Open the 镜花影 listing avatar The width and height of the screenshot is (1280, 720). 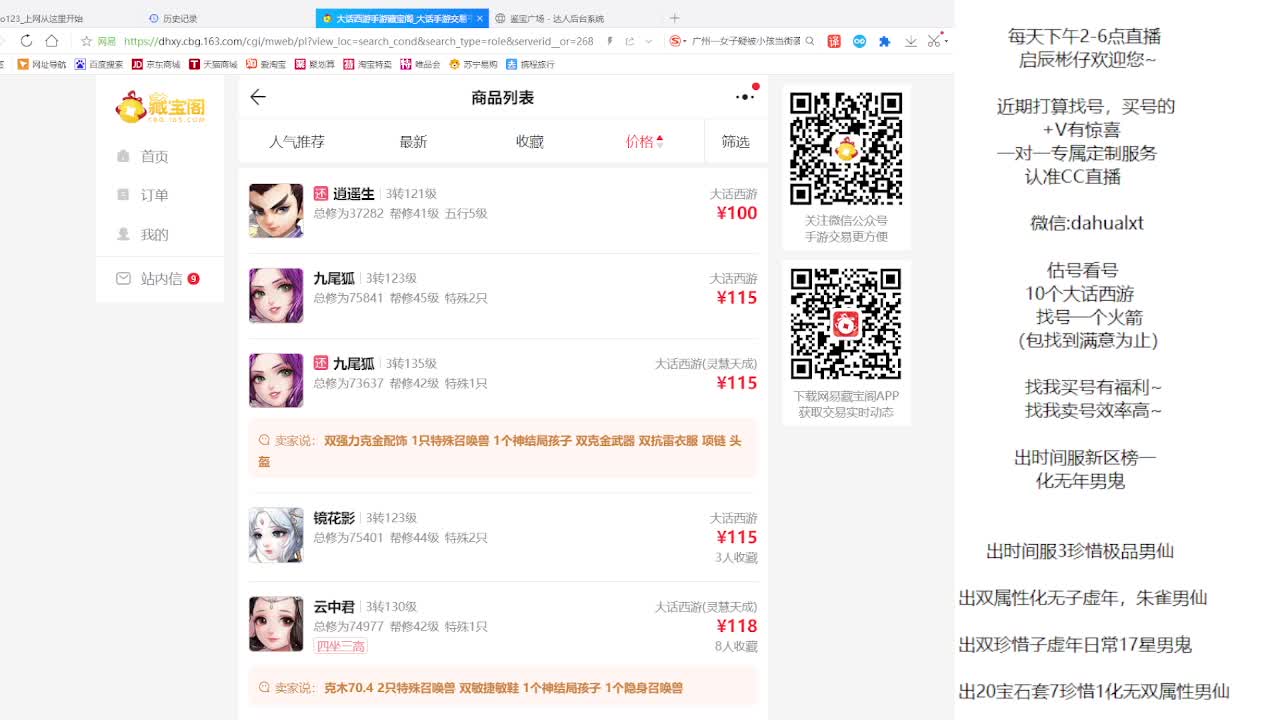[x=276, y=535]
